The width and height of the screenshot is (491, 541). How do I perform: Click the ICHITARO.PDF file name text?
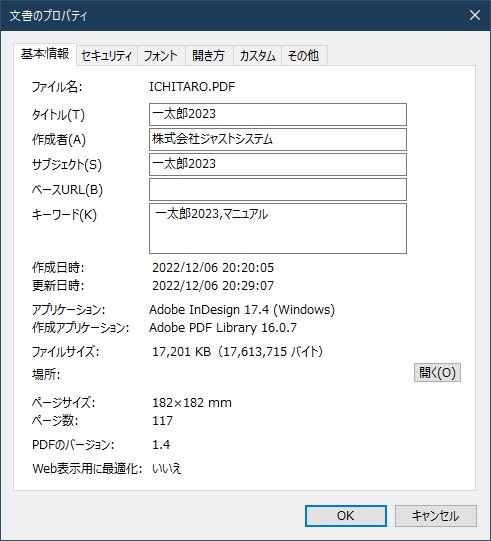[x=192, y=87]
